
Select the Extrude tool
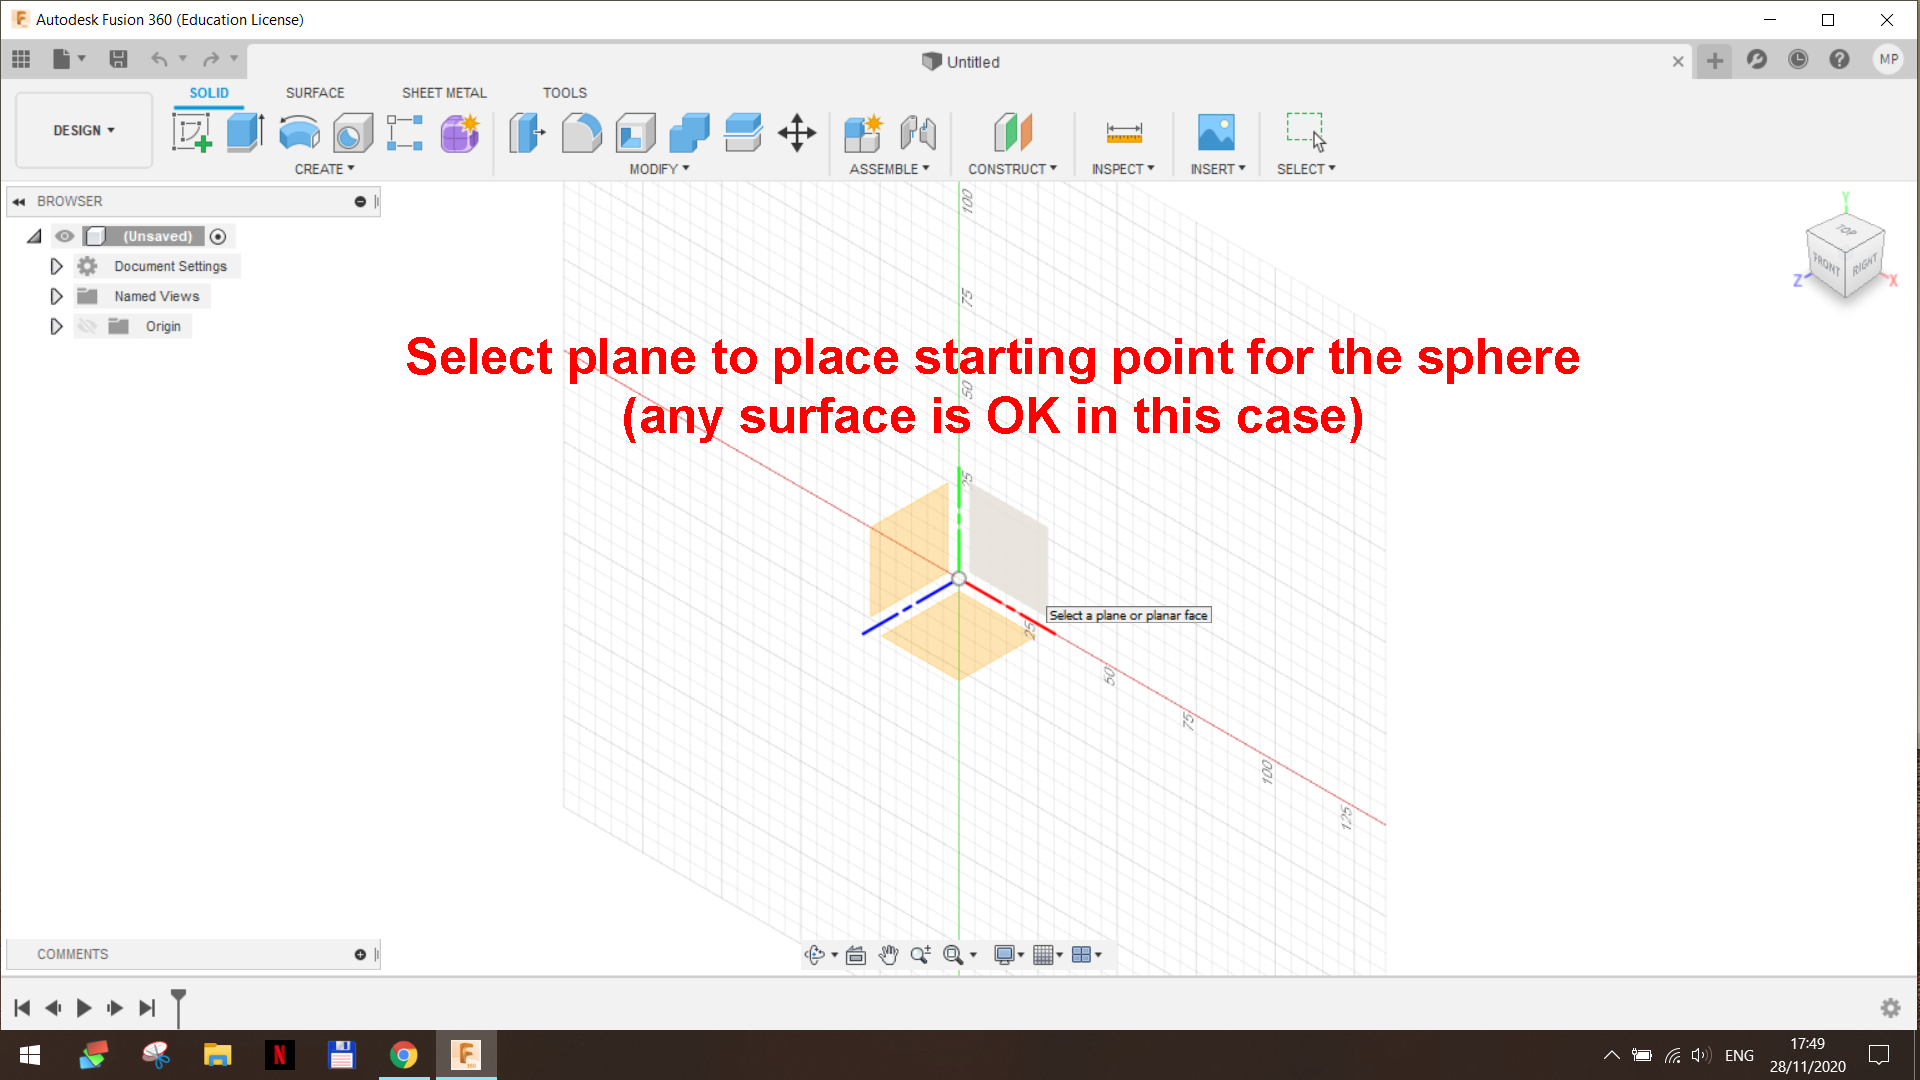pyautogui.click(x=245, y=132)
